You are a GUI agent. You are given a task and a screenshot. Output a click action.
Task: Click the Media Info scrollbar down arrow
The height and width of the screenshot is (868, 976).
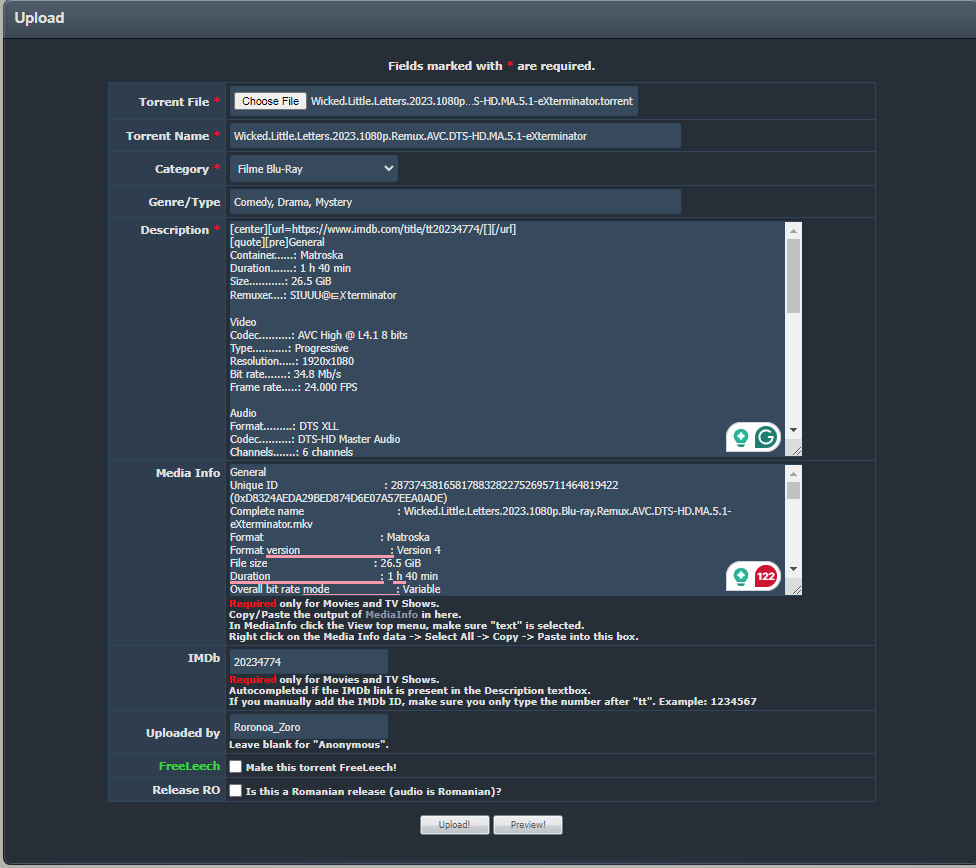793,569
